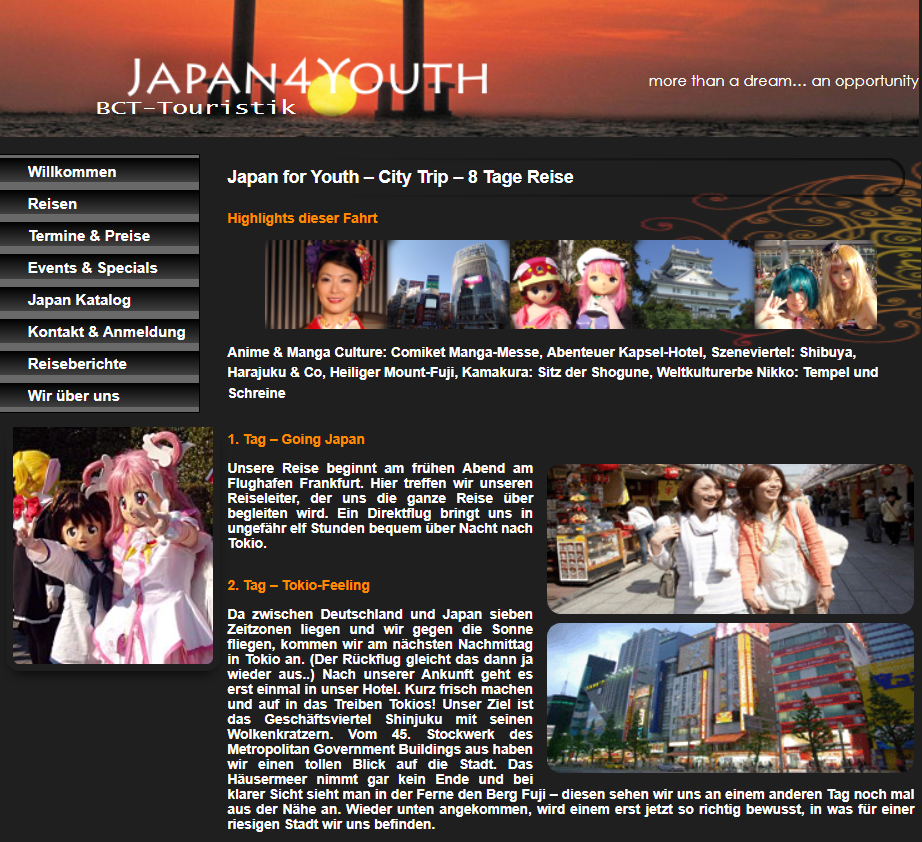Select Wir über uns menu entry
Image resolution: width=922 pixels, height=842 pixels.
[x=99, y=396]
